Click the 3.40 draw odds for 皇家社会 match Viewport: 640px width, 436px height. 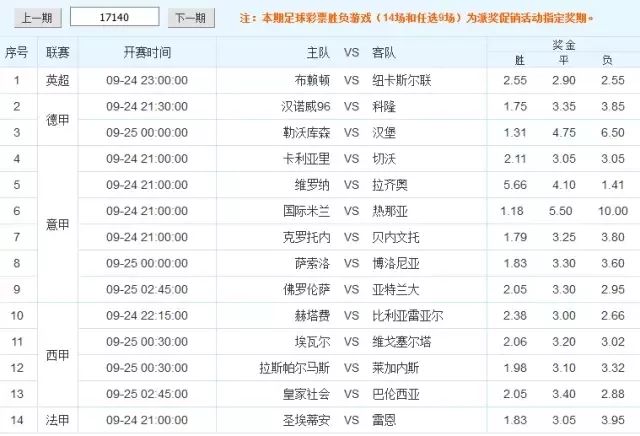point(564,394)
